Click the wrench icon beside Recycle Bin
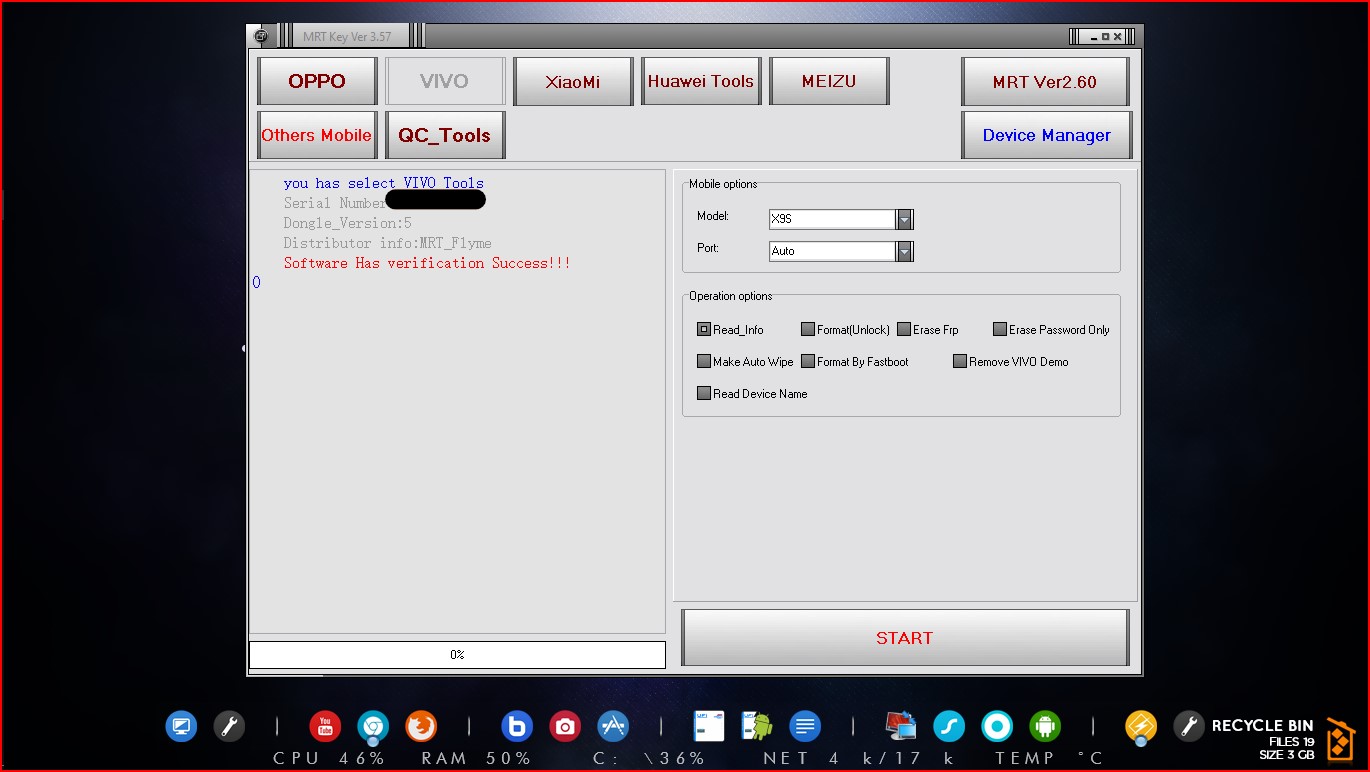Screen dimensions: 1370x772 point(1189,726)
